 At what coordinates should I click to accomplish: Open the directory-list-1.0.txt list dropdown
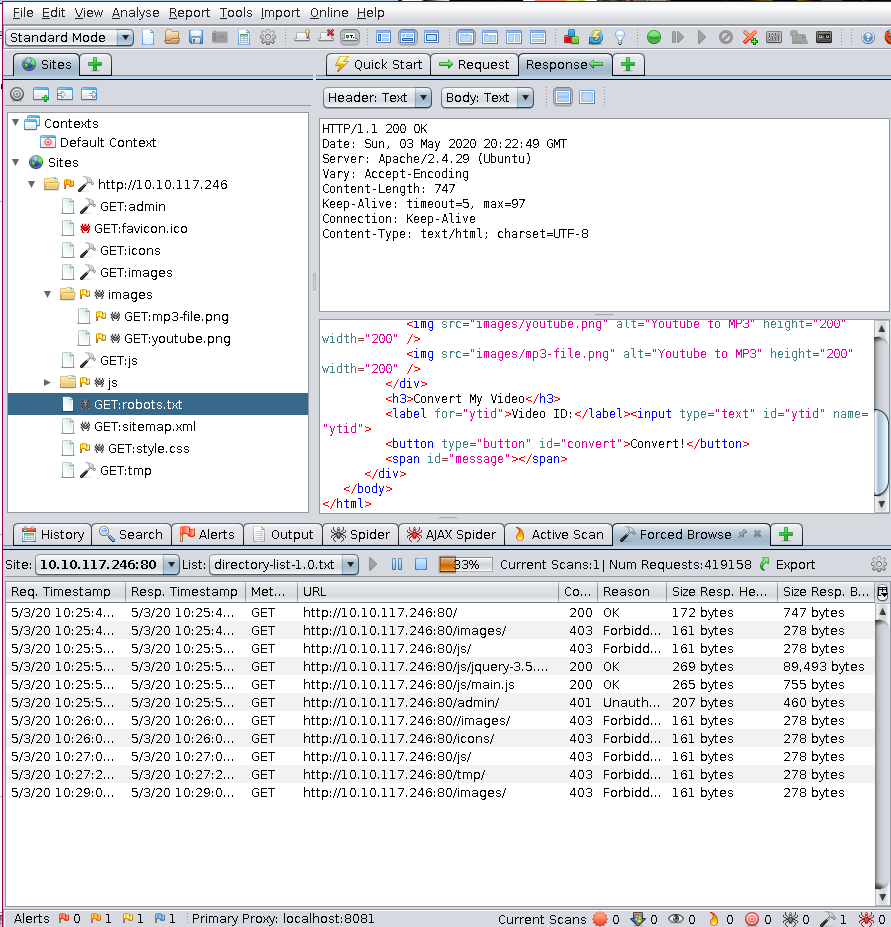click(284, 564)
